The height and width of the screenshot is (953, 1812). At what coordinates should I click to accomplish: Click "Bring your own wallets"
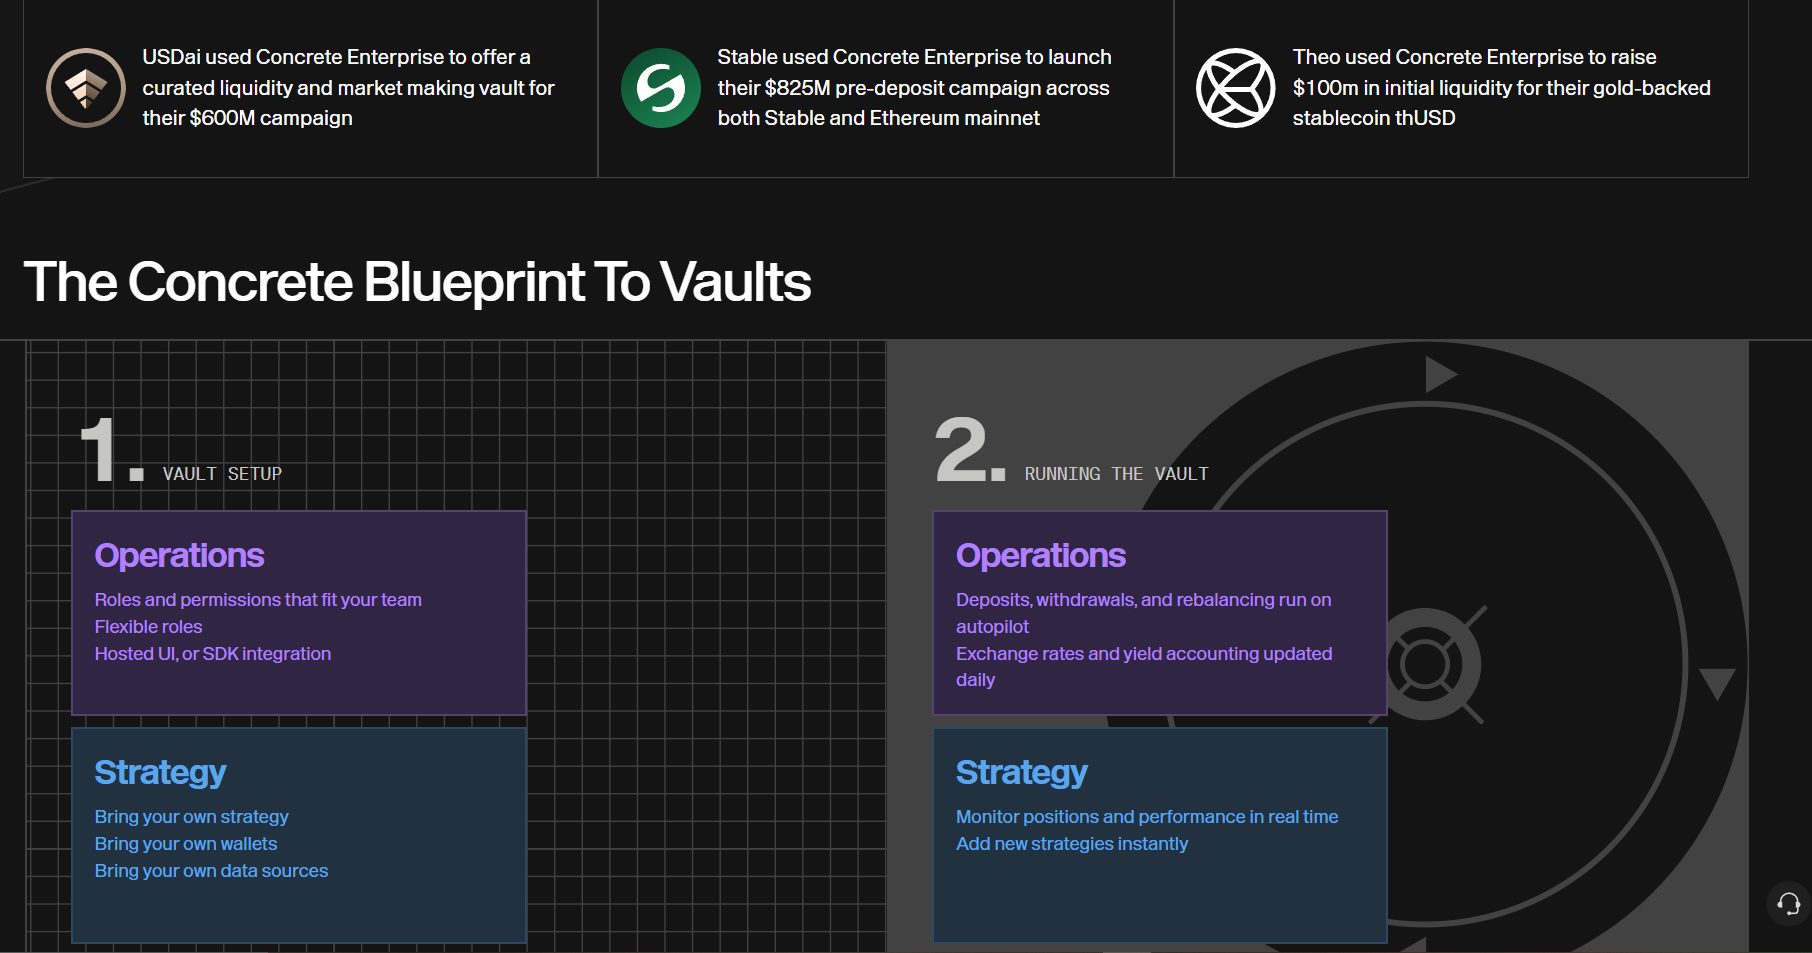click(186, 844)
